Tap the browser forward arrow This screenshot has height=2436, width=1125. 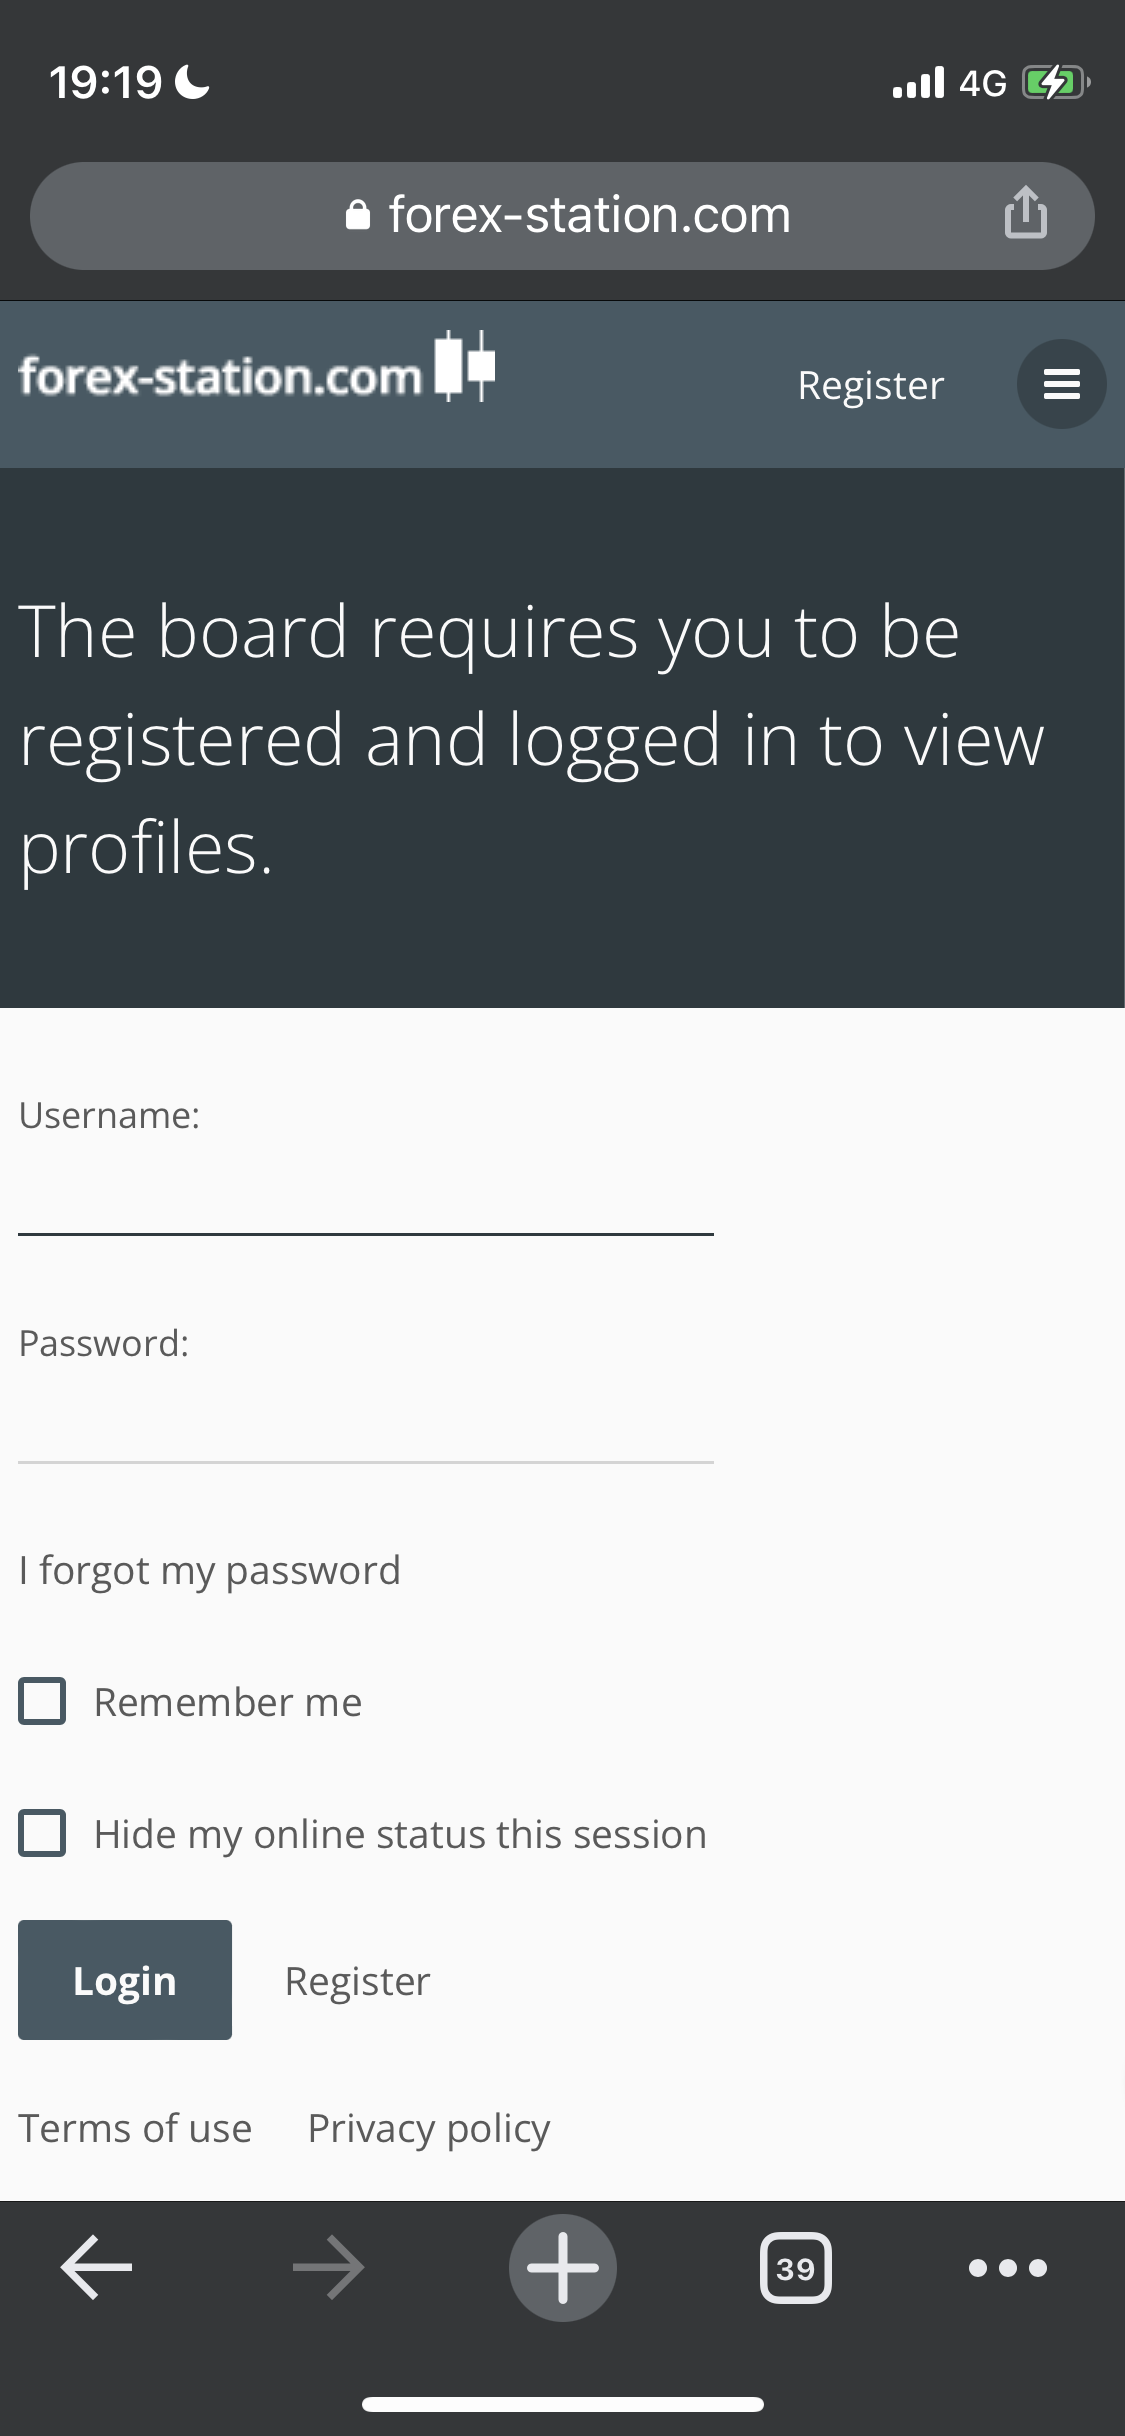click(x=328, y=2267)
